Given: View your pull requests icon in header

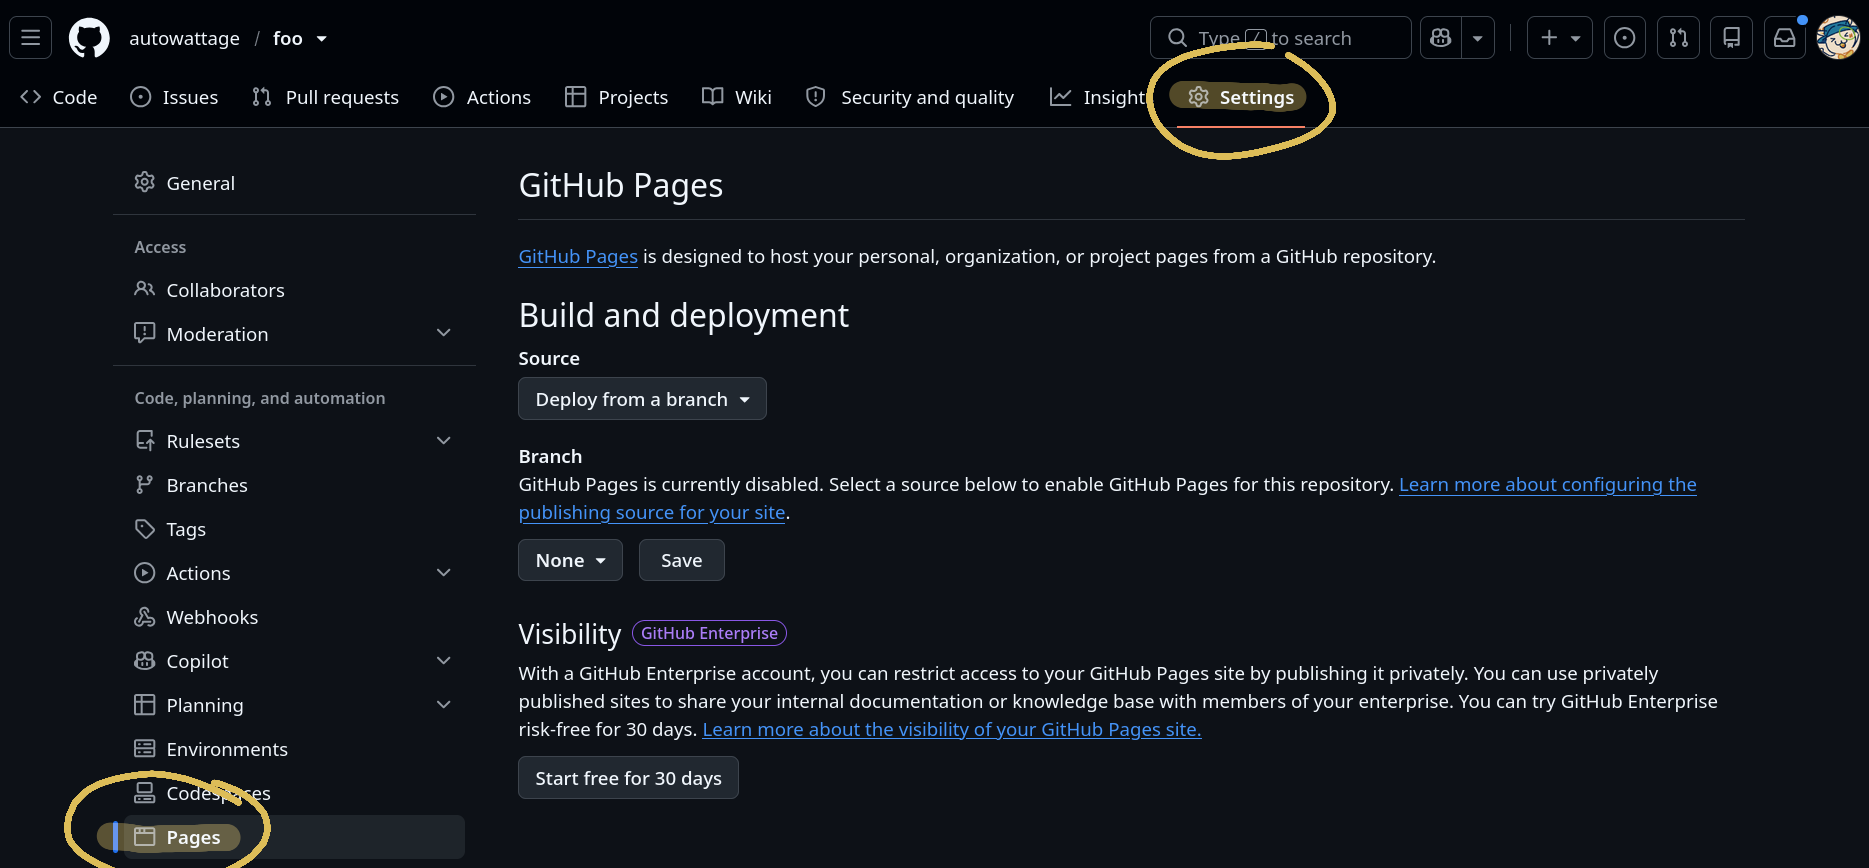Looking at the screenshot, I should 1678,38.
